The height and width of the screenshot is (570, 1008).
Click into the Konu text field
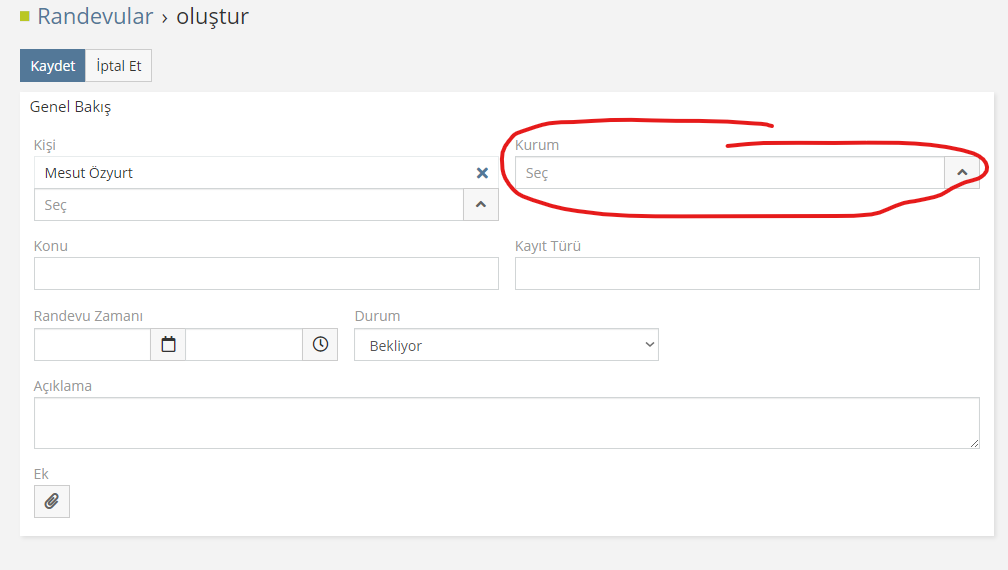pyautogui.click(x=266, y=273)
